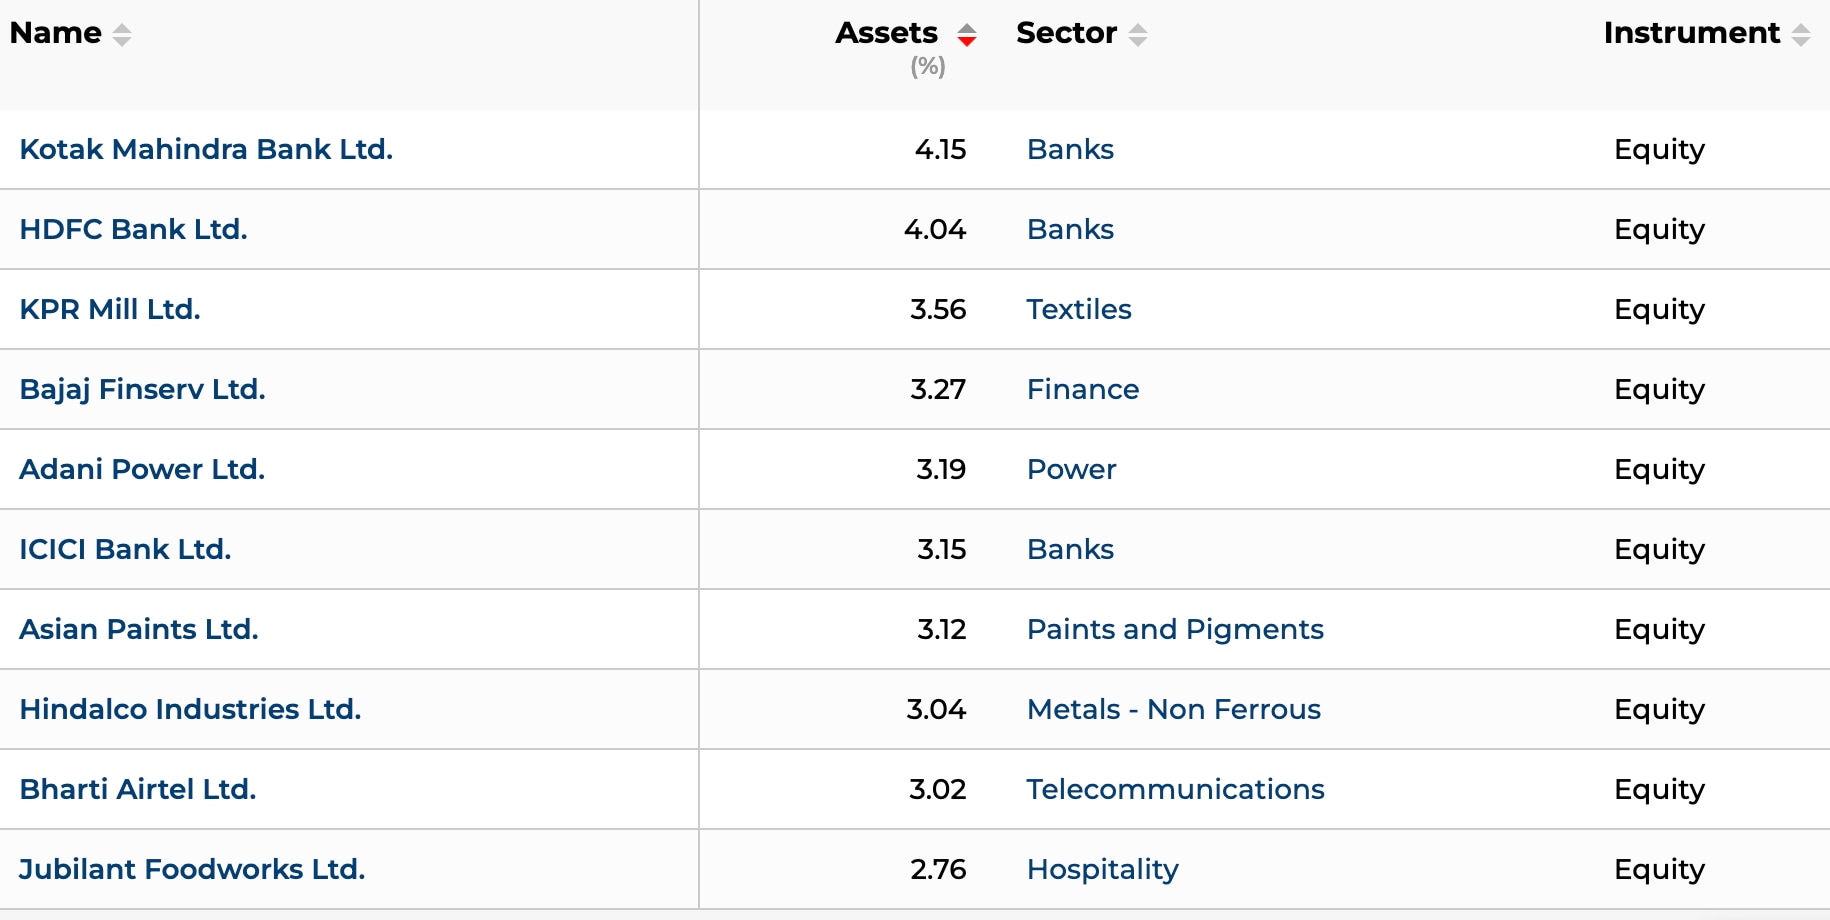Click the Paints and Pigments sector
1830x920 pixels.
pyautogui.click(x=1175, y=629)
